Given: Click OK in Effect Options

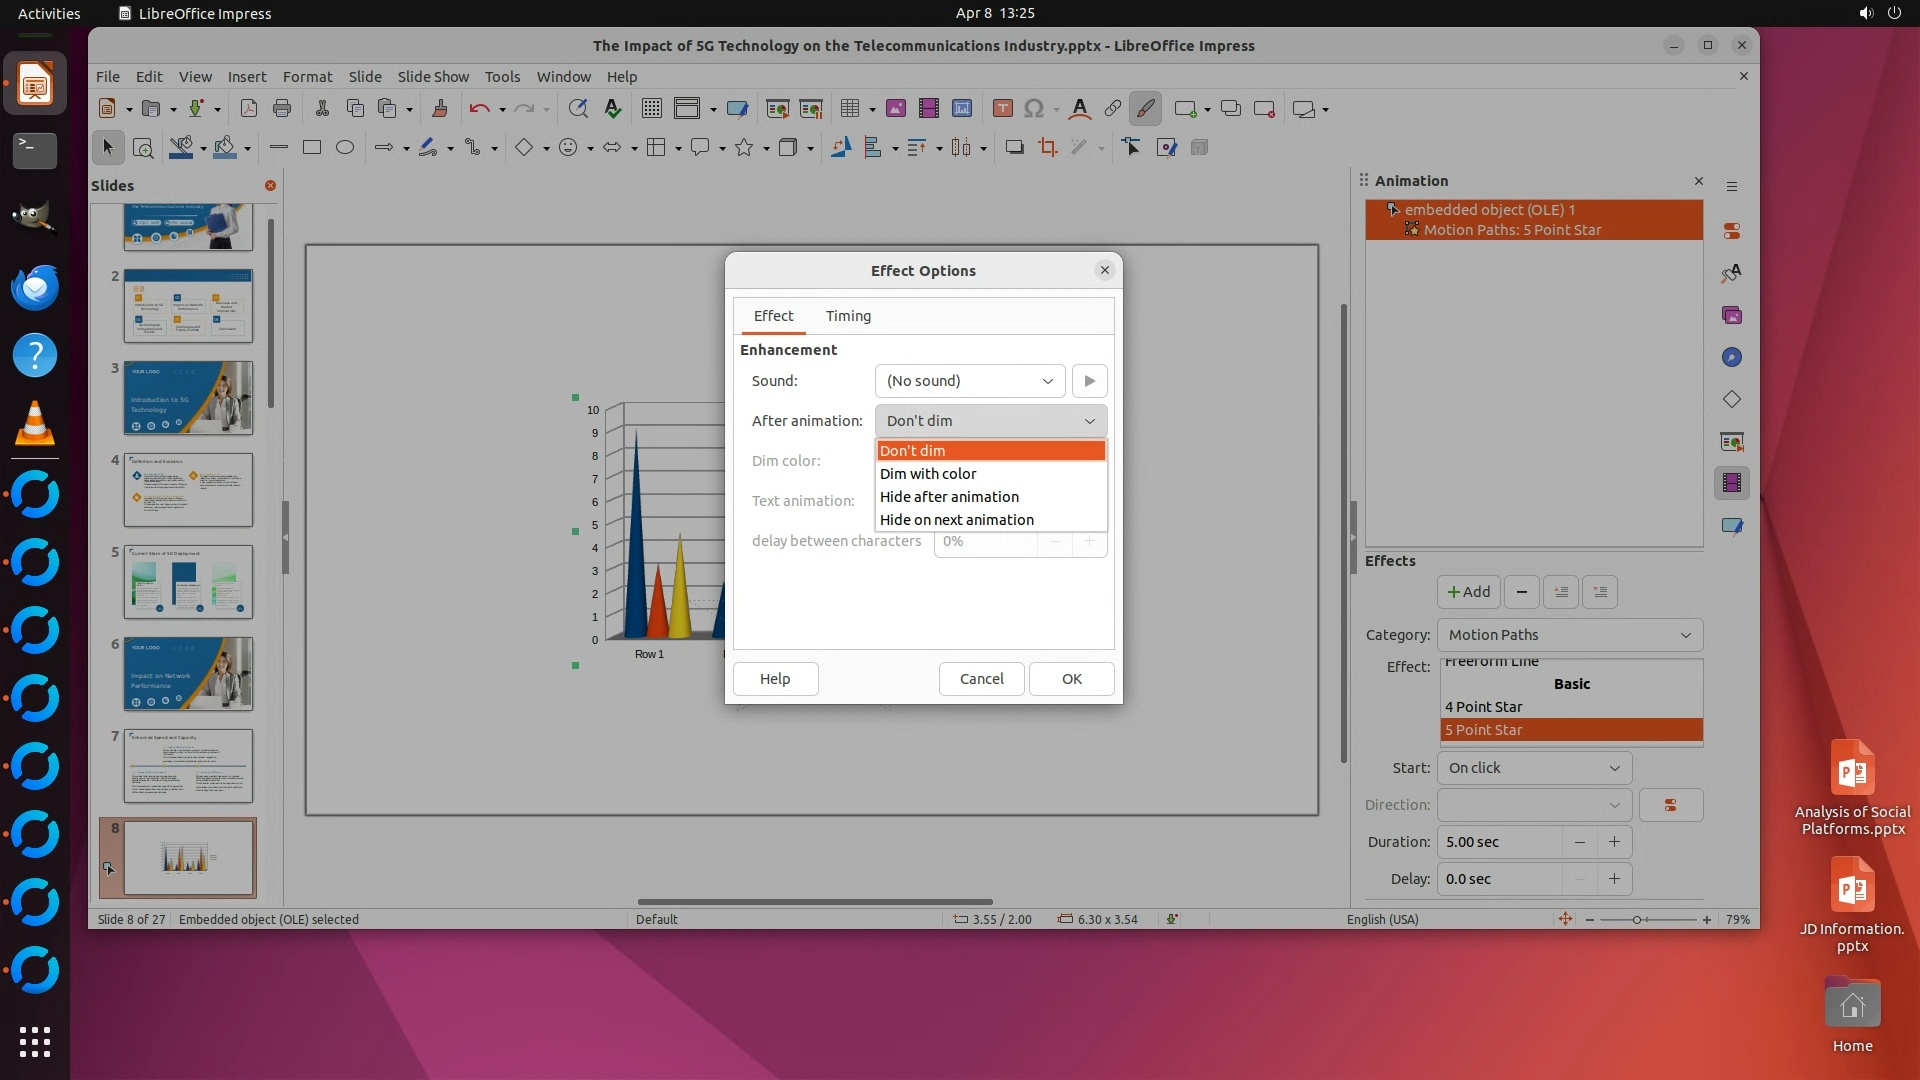Looking at the screenshot, I should coord(1071,679).
